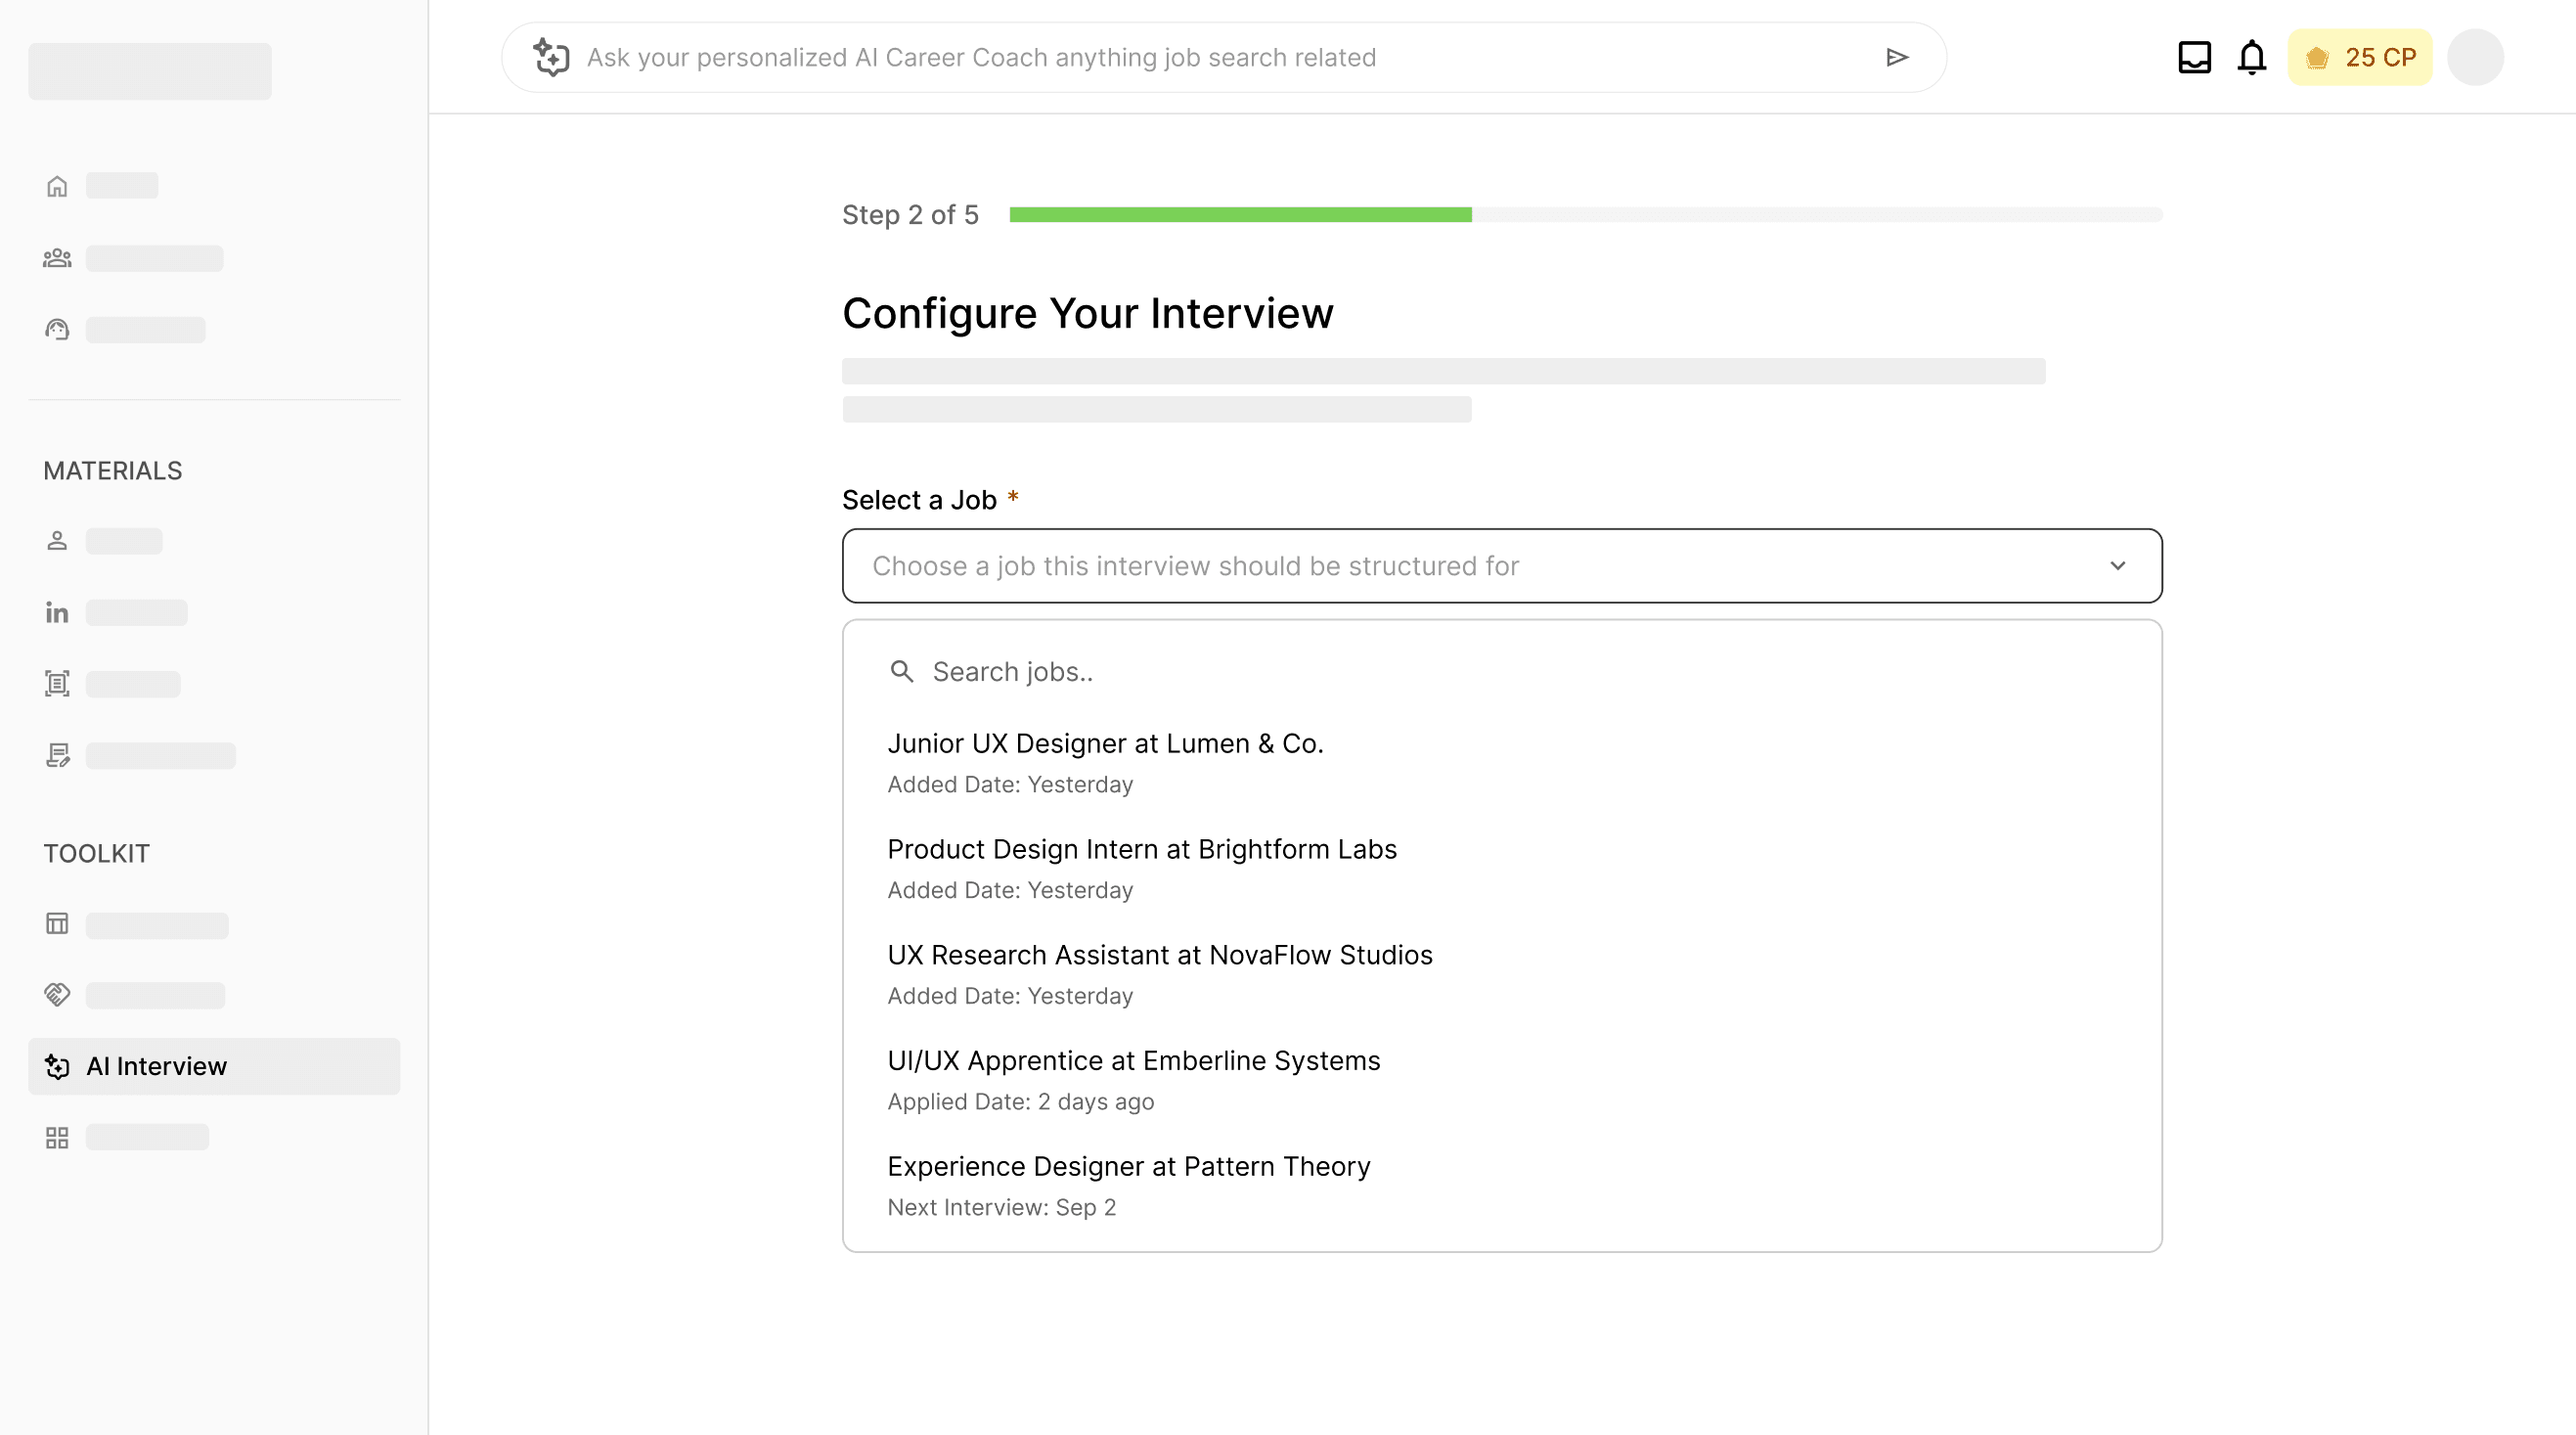2576x1435 pixels.
Task: Click the Step 2 of 5 progress bar
Action: coord(1585,215)
